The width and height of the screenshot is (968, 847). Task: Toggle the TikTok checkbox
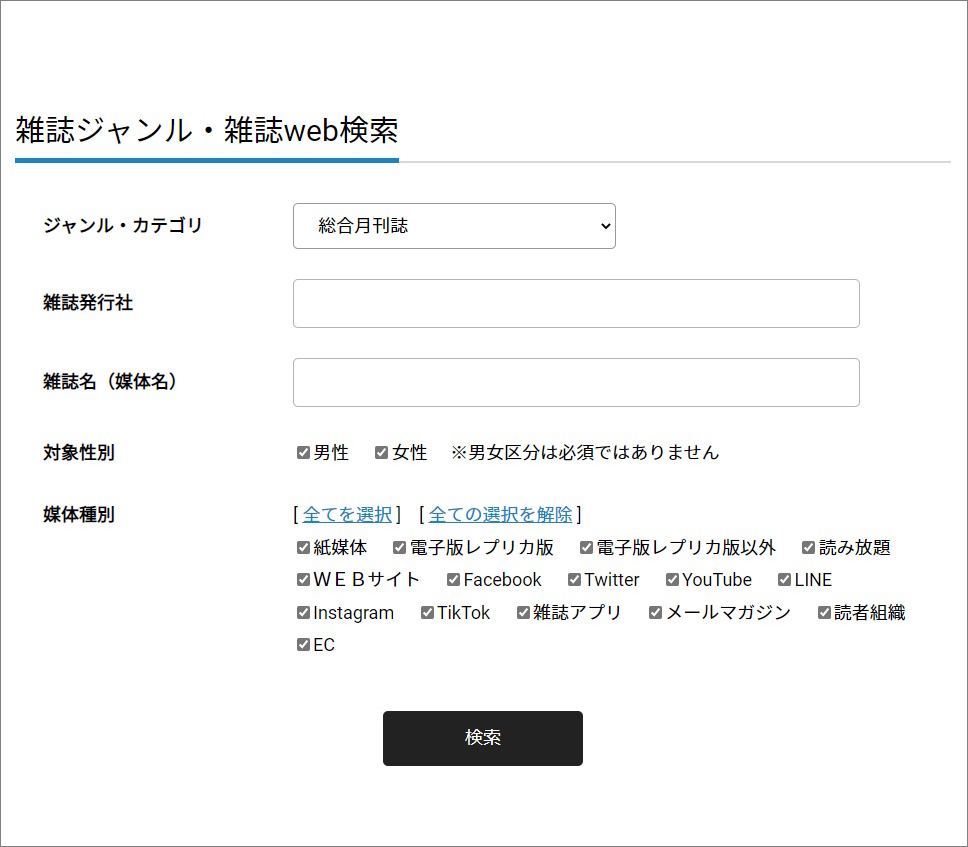427,612
